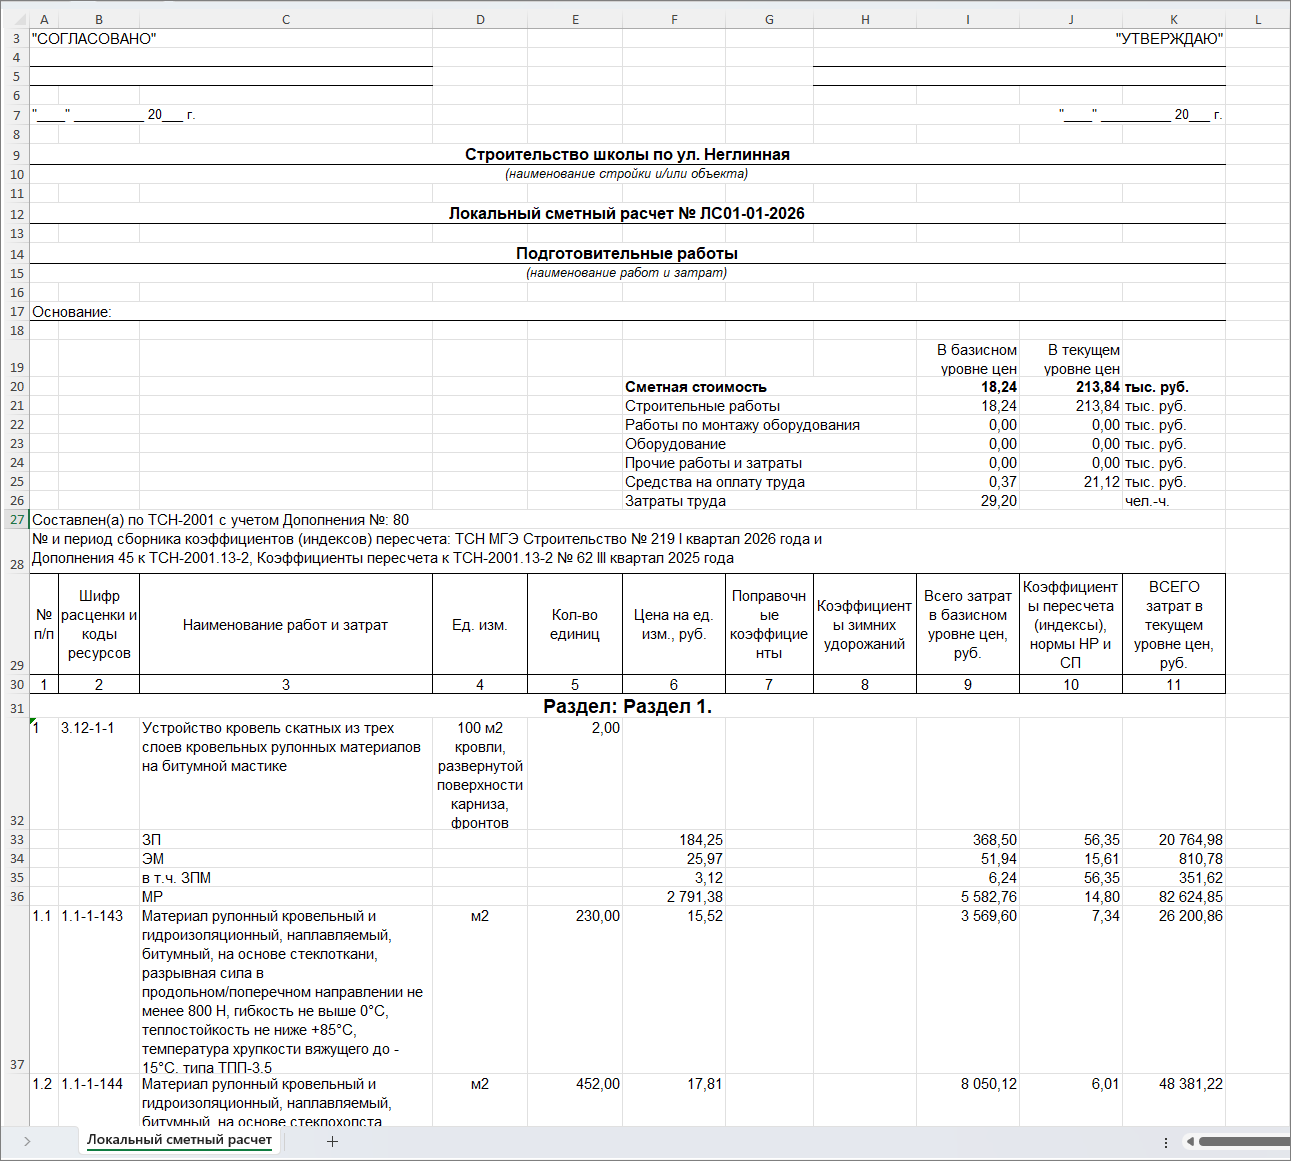The height and width of the screenshot is (1161, 1291).
Task: Click the Наименование работ и затрат header cell
Action: coord(285,625)
